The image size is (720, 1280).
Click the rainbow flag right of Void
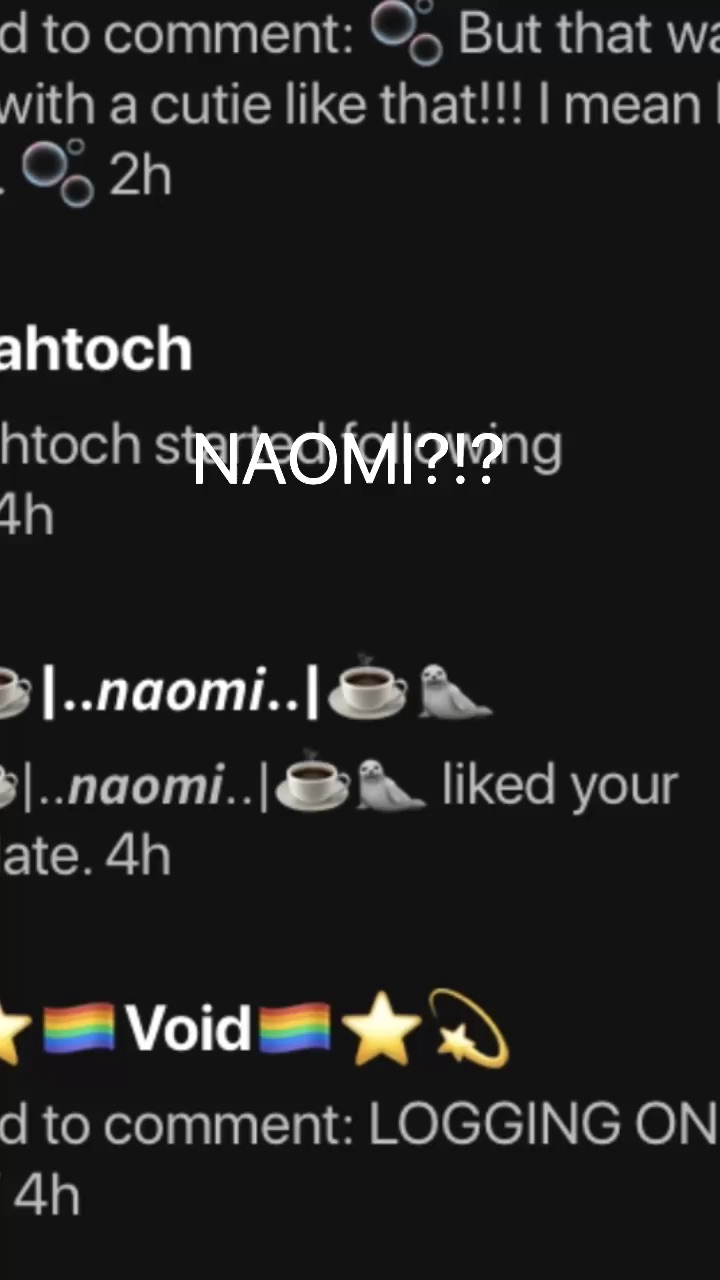tap(294, 1029)
